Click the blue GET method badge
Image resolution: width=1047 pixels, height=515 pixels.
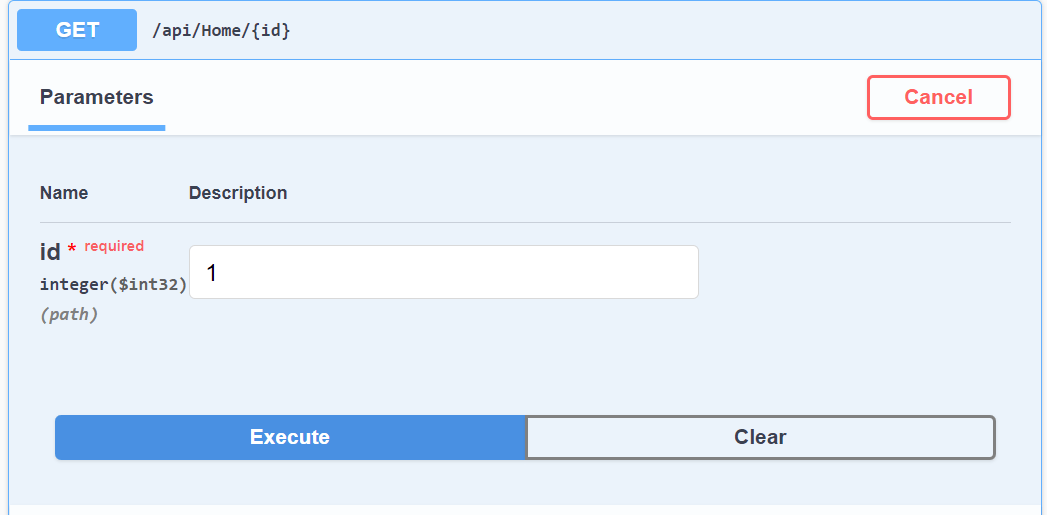click(x=77, y=30)
